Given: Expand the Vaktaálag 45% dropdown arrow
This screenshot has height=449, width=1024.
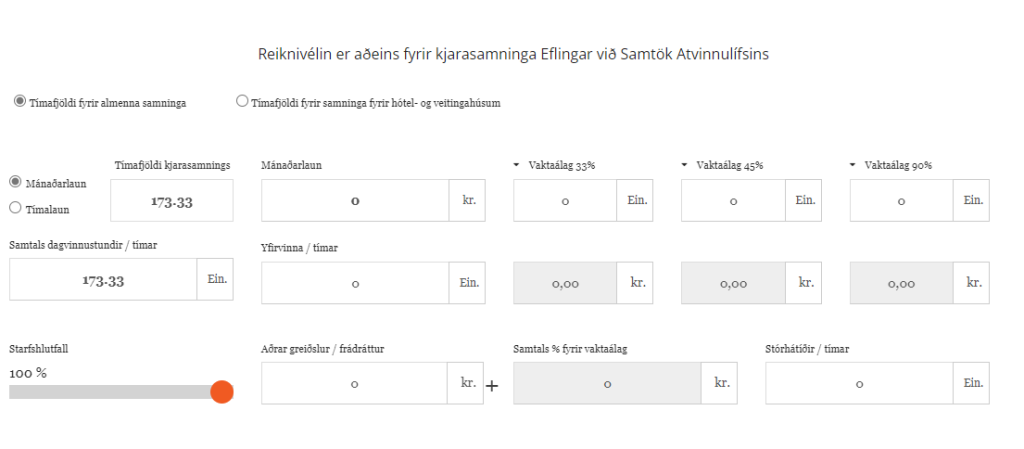Looking at the screenshot, I should (685, 165).
